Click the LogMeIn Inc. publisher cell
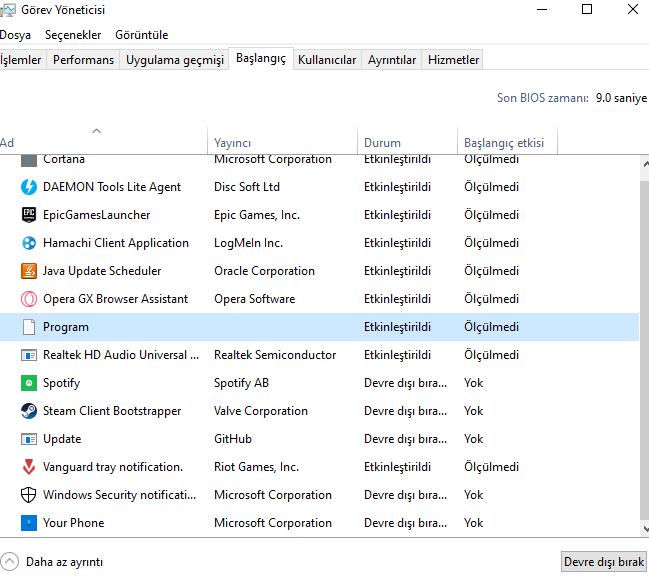The height and width of the screenshot is (585, 649). 248,243
